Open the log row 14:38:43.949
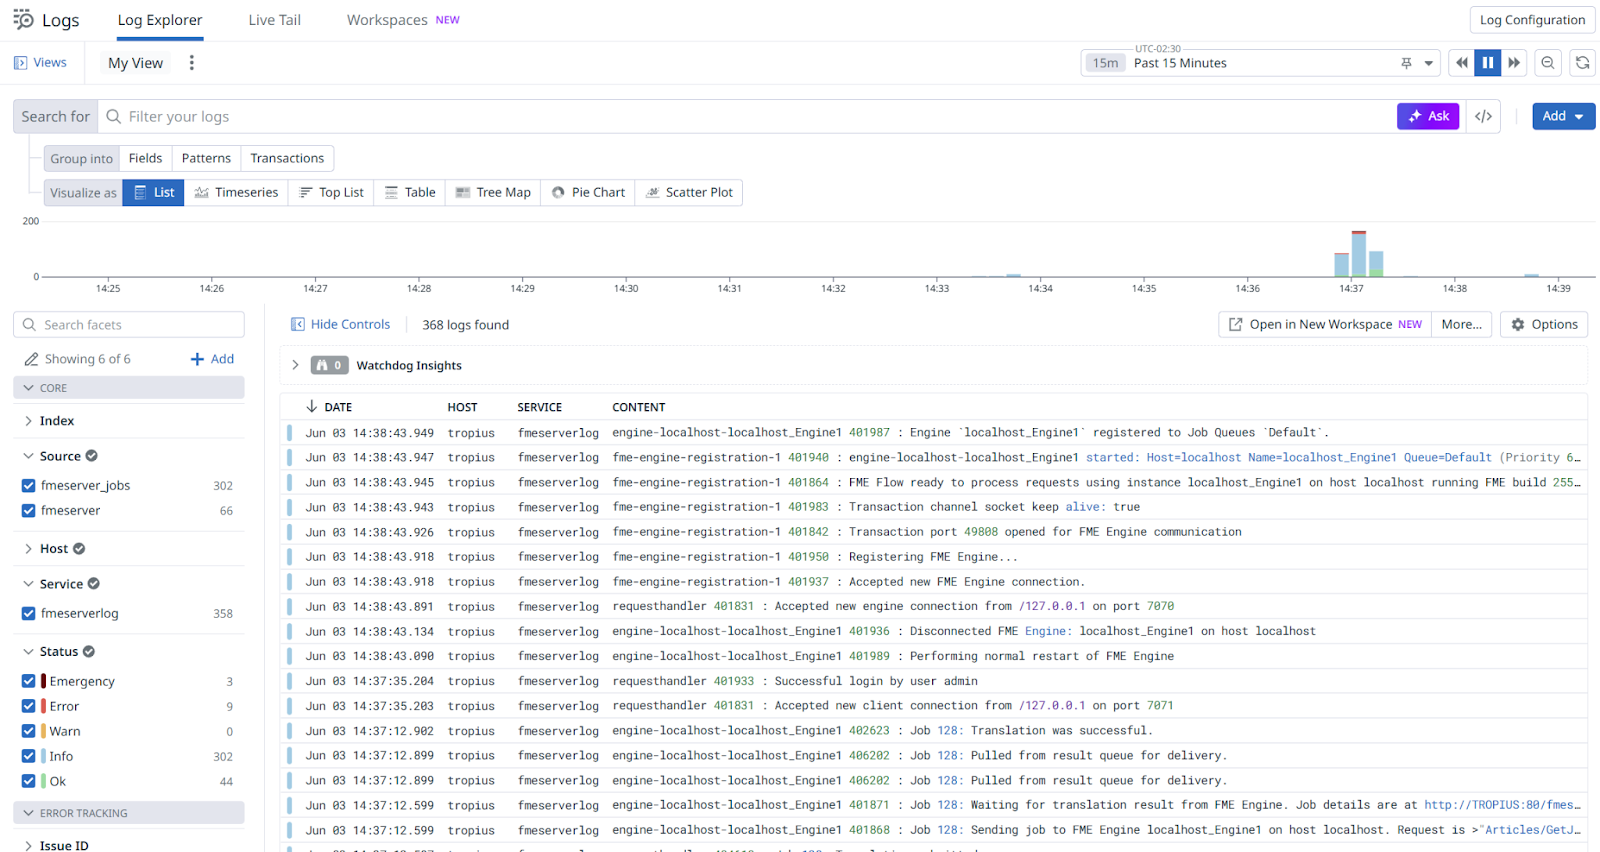Viewport: 1600px width, 852px height. click(x=933, y=433)
